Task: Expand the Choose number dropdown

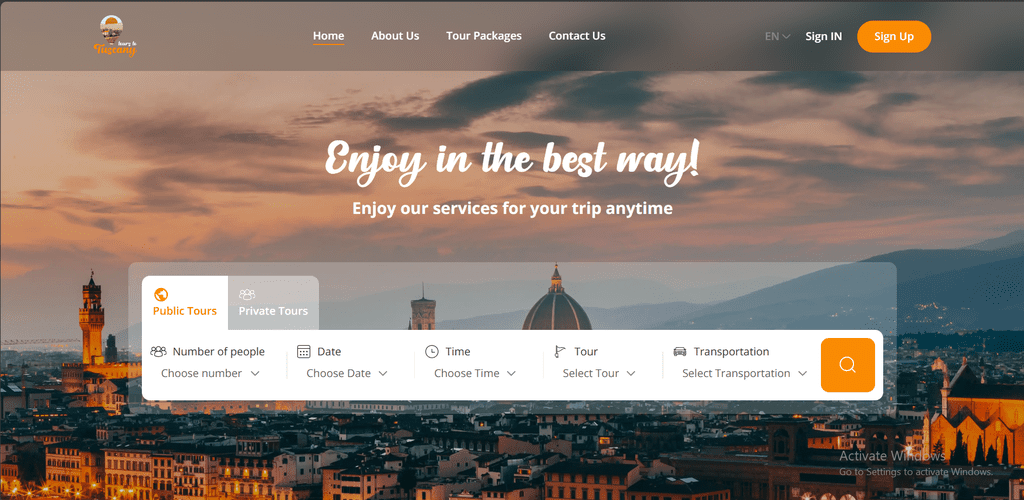Action: (210, 373)
